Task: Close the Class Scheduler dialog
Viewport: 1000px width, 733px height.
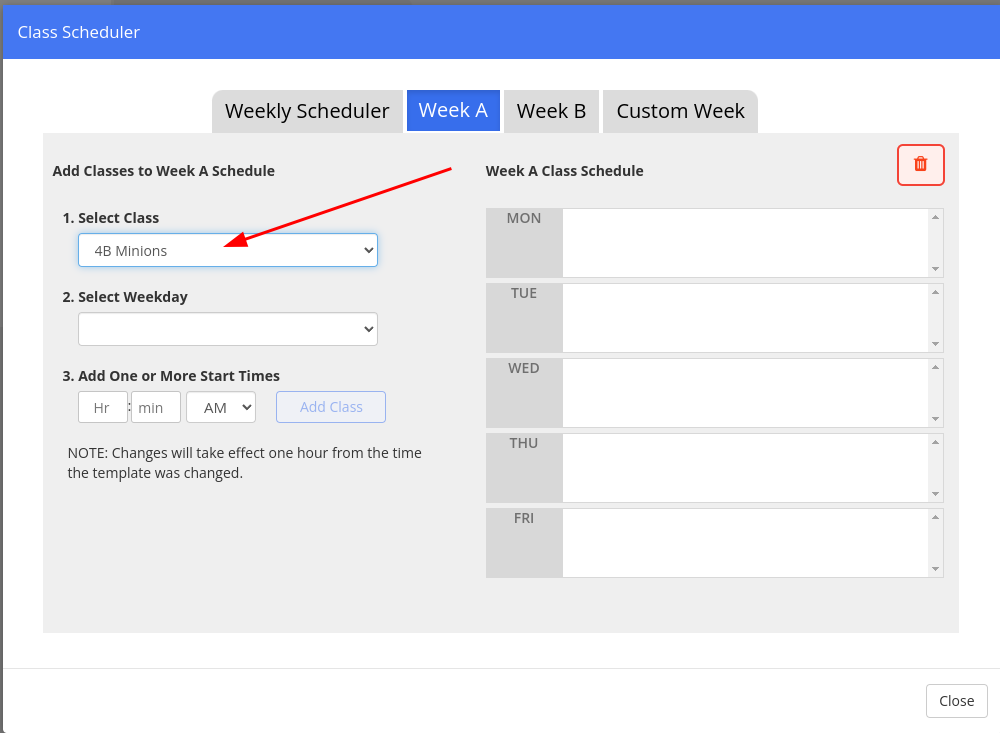Action: point(957,700)
